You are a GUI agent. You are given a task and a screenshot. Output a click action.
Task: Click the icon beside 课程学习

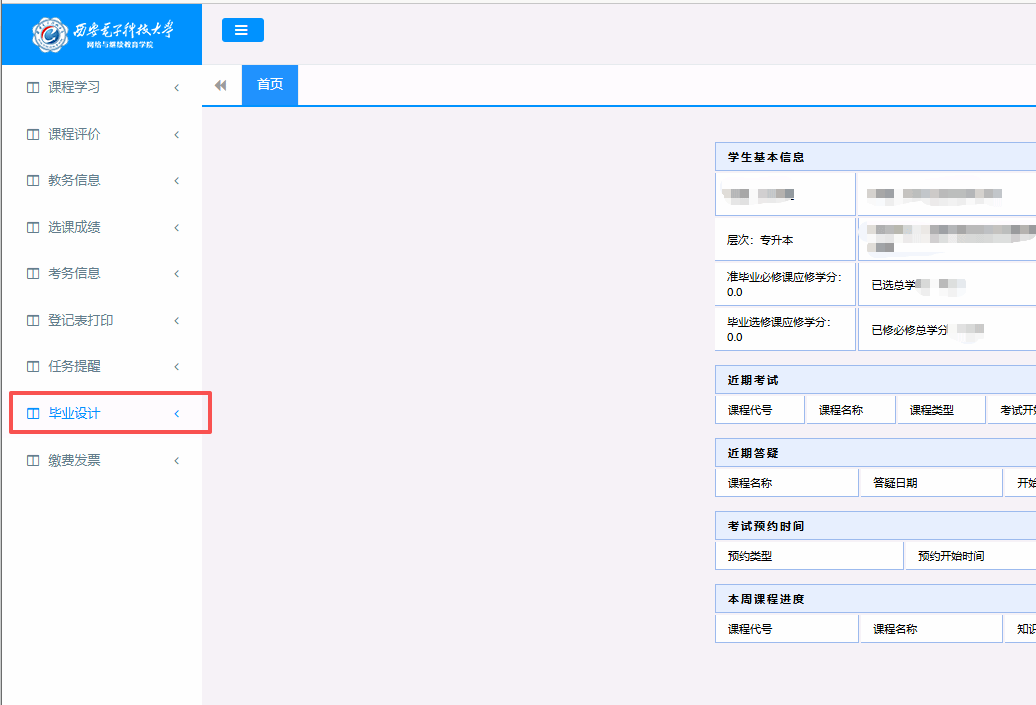(x=33, y=88)
